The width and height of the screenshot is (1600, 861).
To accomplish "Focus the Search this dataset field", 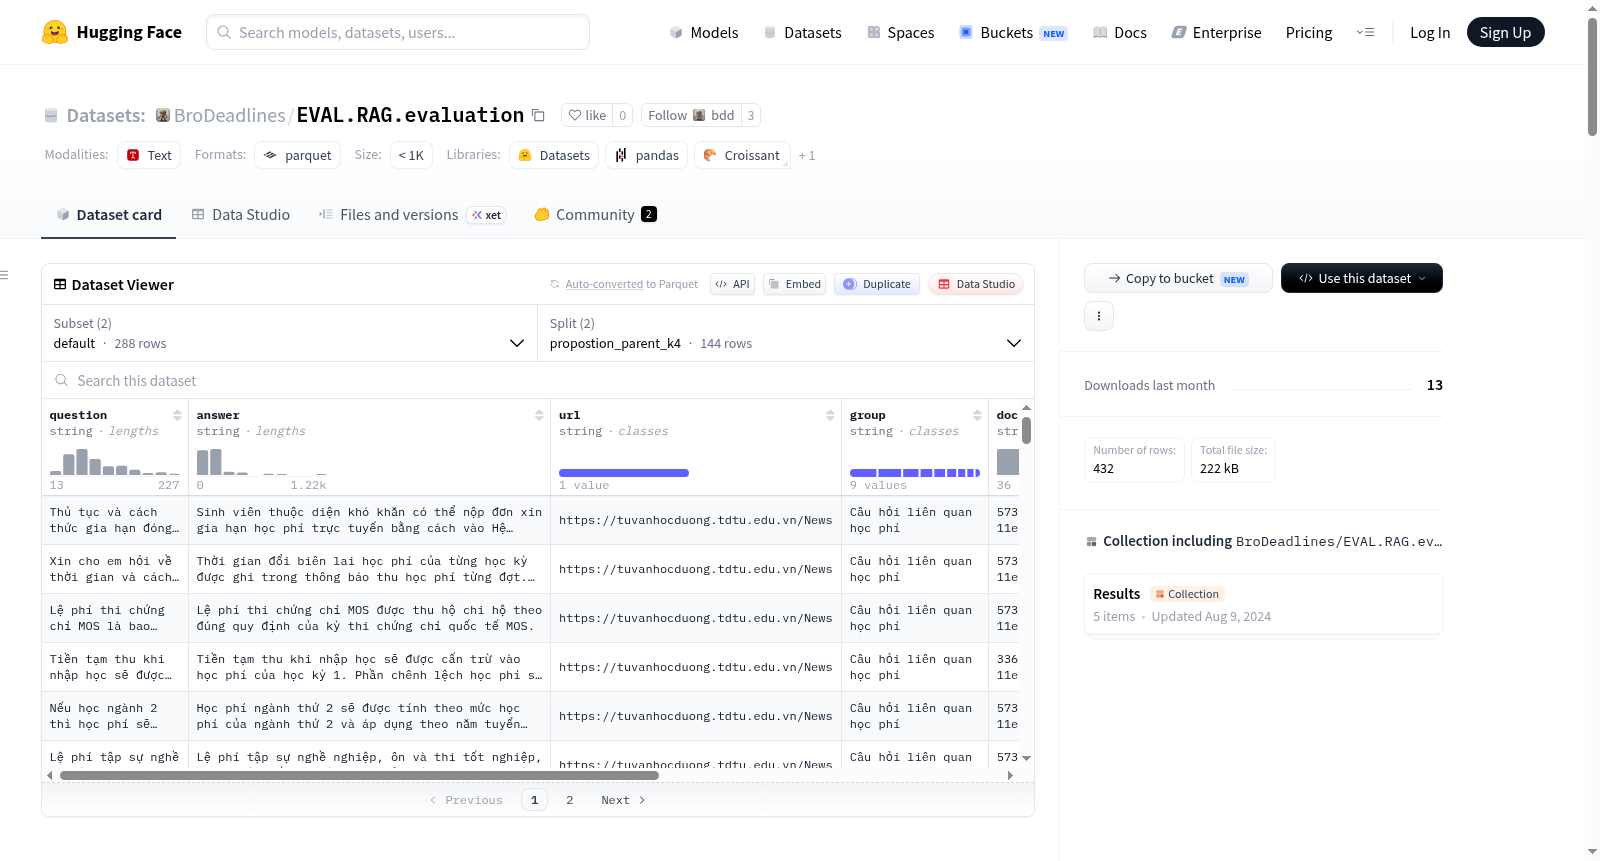I will click(538, 380).
